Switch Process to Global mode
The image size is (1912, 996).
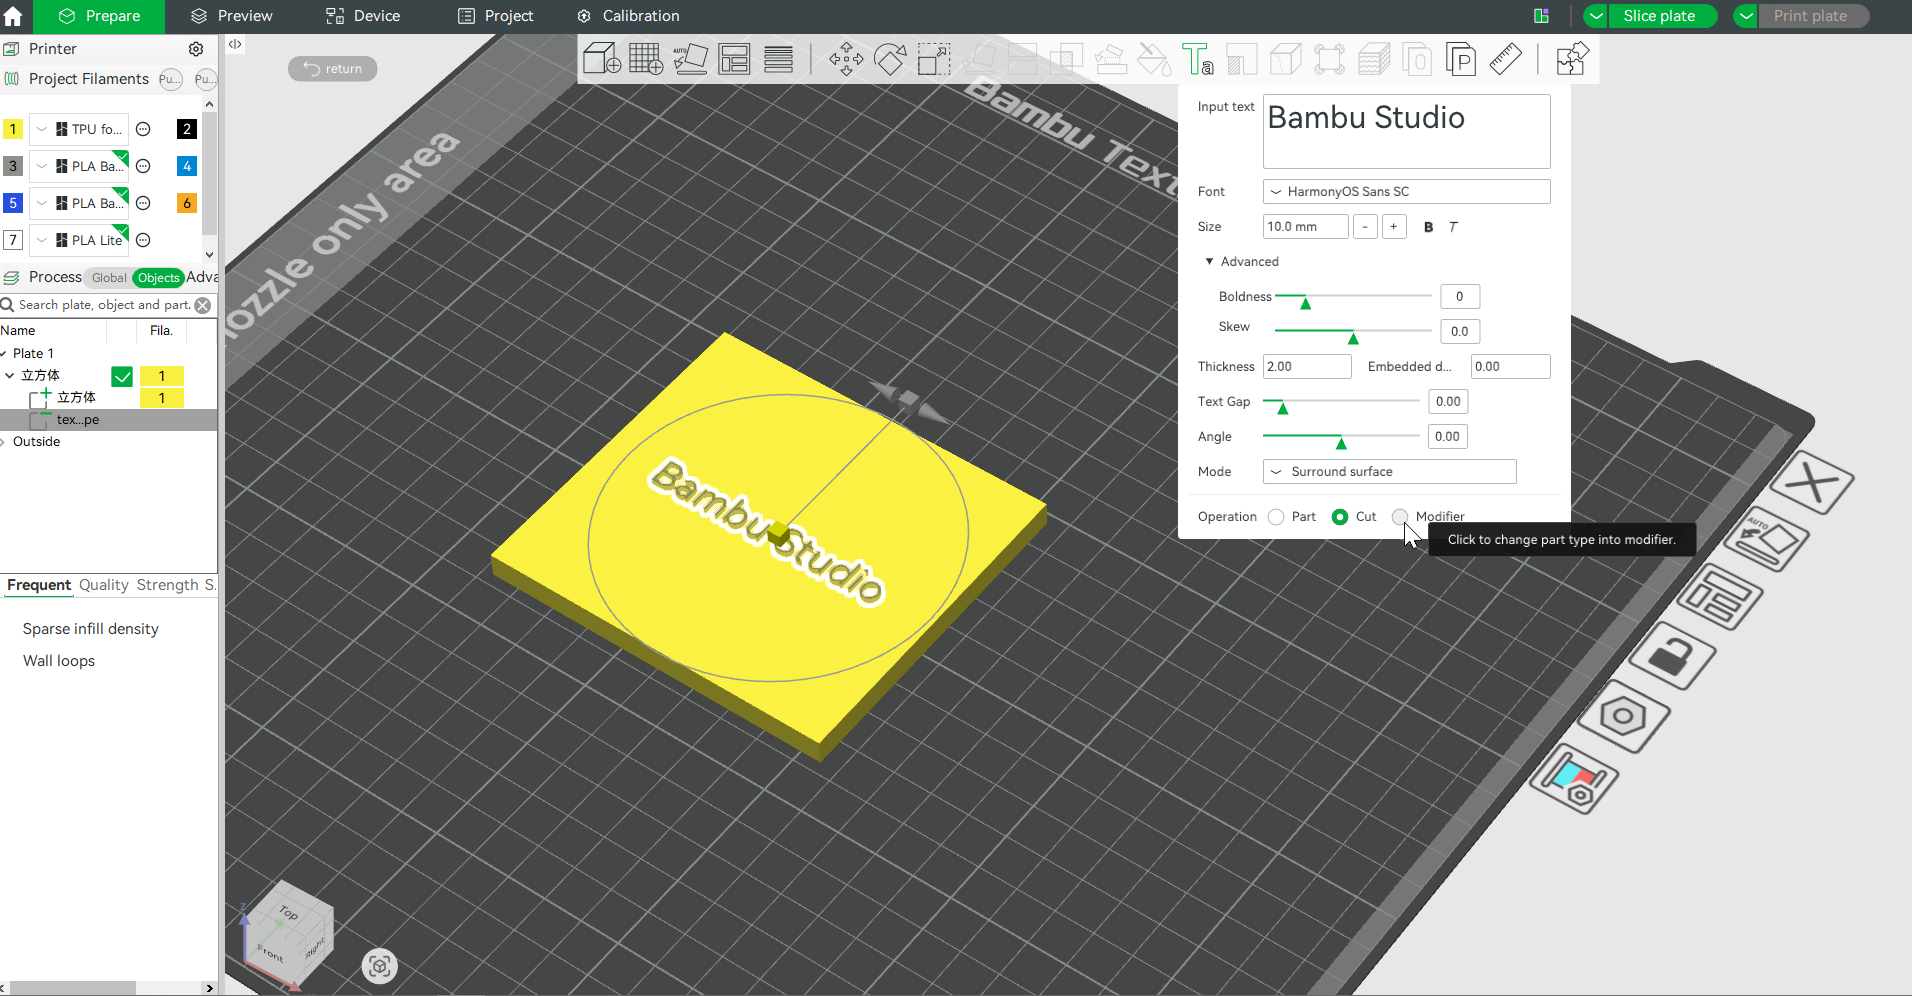click(109, 278)
